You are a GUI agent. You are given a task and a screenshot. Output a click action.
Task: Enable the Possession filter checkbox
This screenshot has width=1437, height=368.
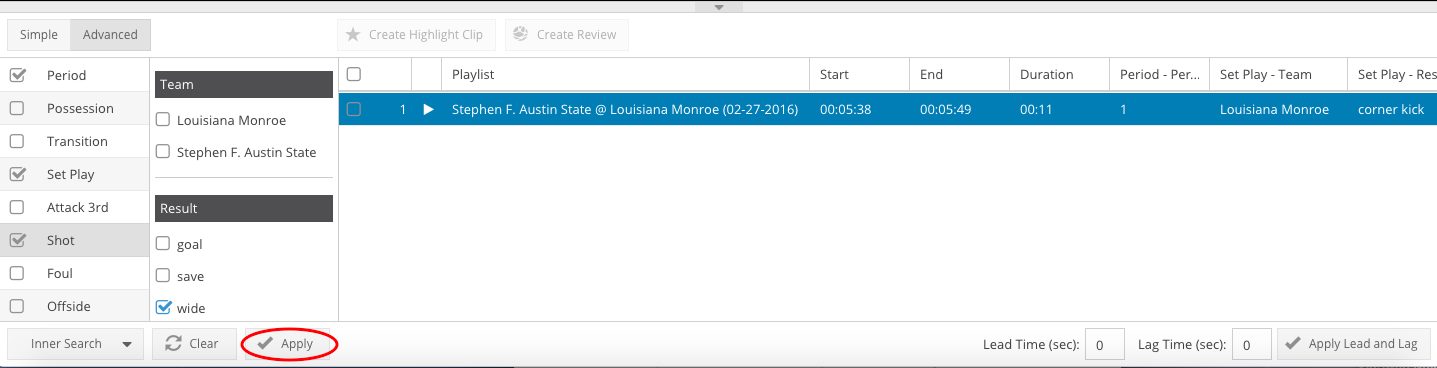(17, 108)
